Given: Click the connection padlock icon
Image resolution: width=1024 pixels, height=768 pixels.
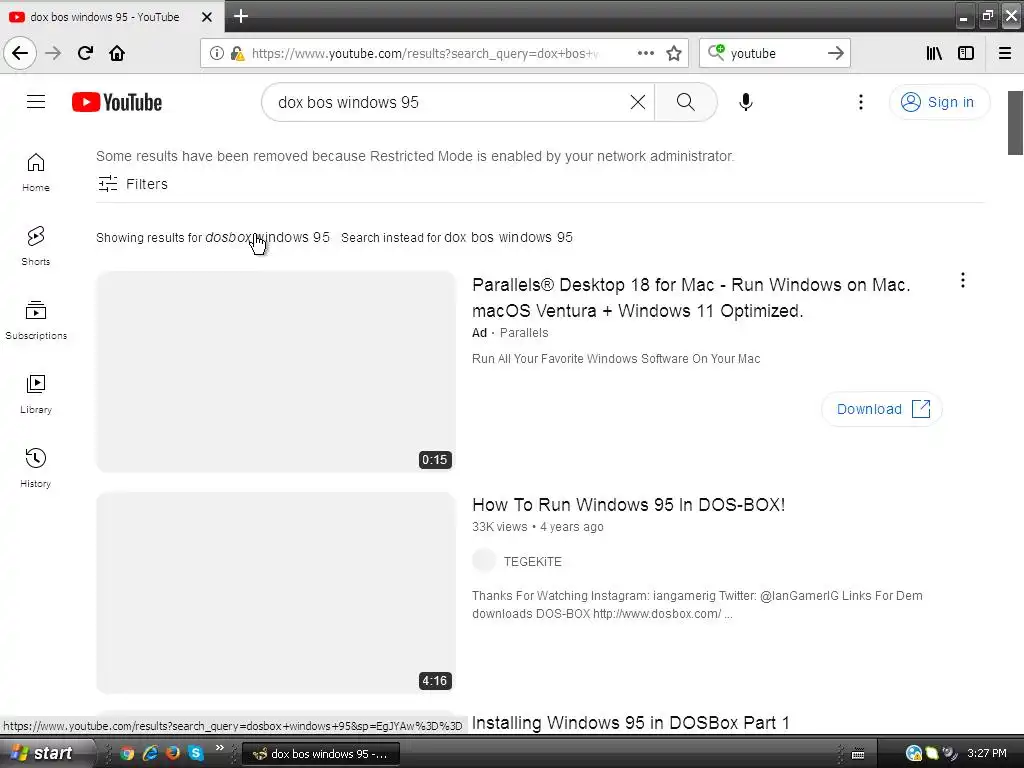Looking at the screenshot, I should [x=237, y=53].
